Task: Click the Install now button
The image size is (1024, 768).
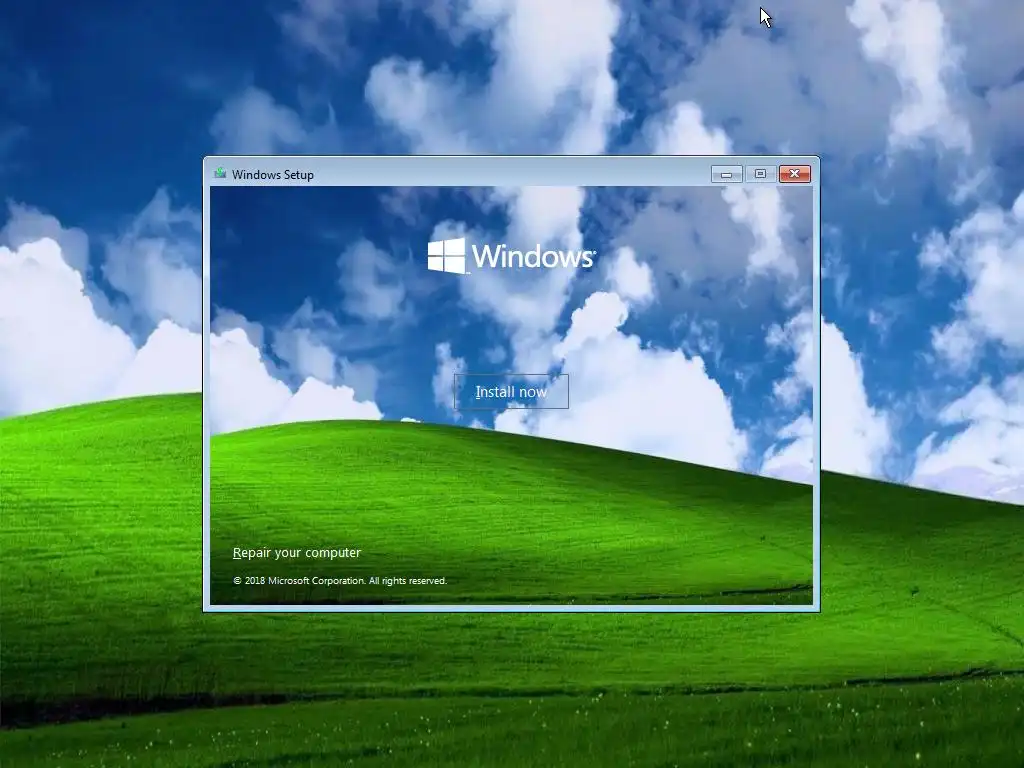Action: (511, 392)
